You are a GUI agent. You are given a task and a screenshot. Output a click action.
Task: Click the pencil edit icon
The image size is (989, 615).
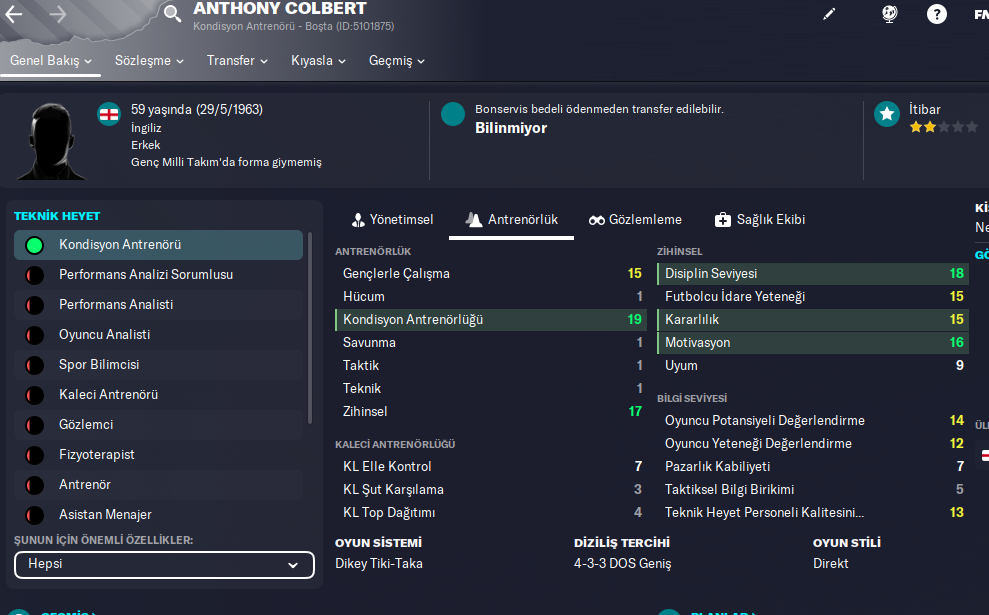coord(829,14)
